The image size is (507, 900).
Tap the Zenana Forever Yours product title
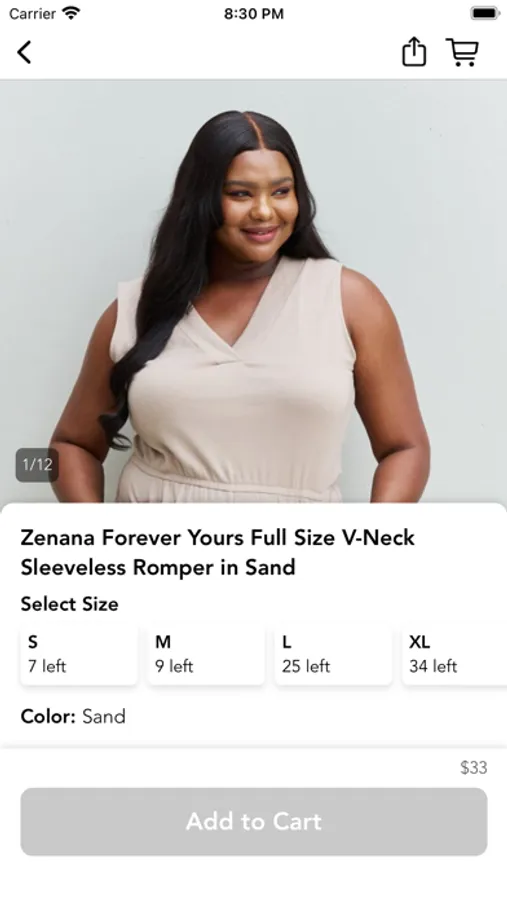click(218, 552)
